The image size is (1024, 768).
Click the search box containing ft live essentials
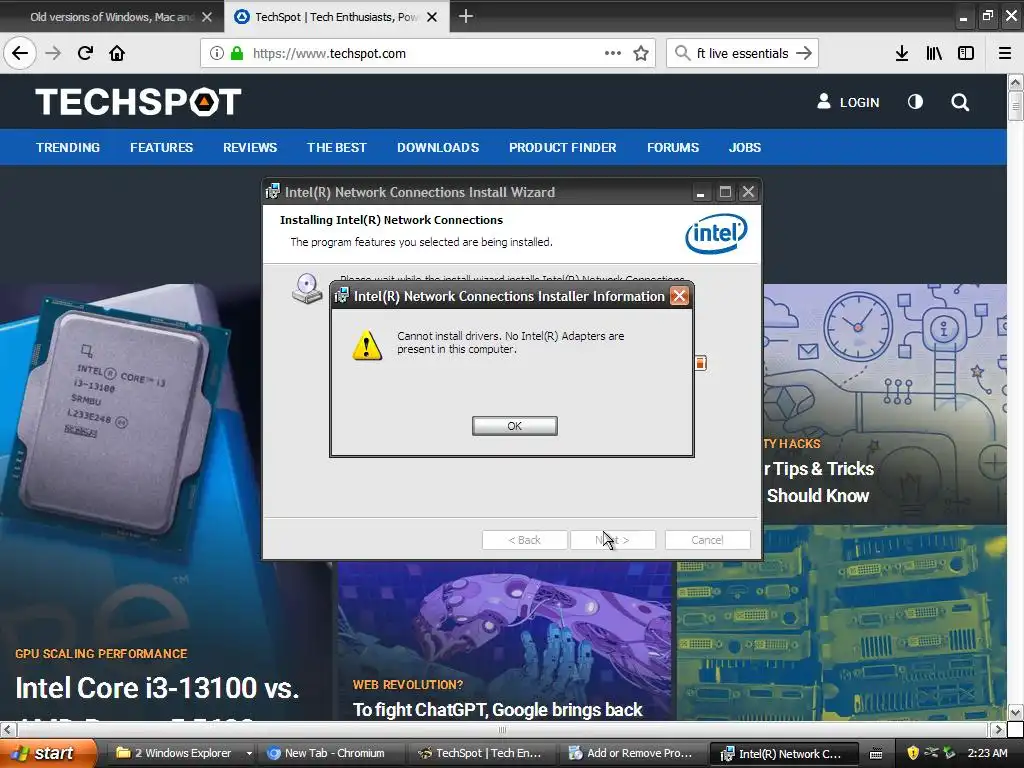click(743, 53)
